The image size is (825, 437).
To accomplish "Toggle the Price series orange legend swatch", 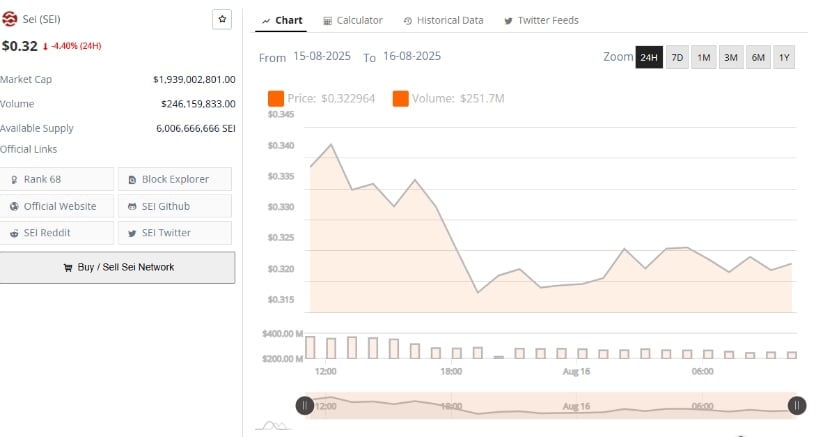I will pyautogui.click(x=276, y=98).
